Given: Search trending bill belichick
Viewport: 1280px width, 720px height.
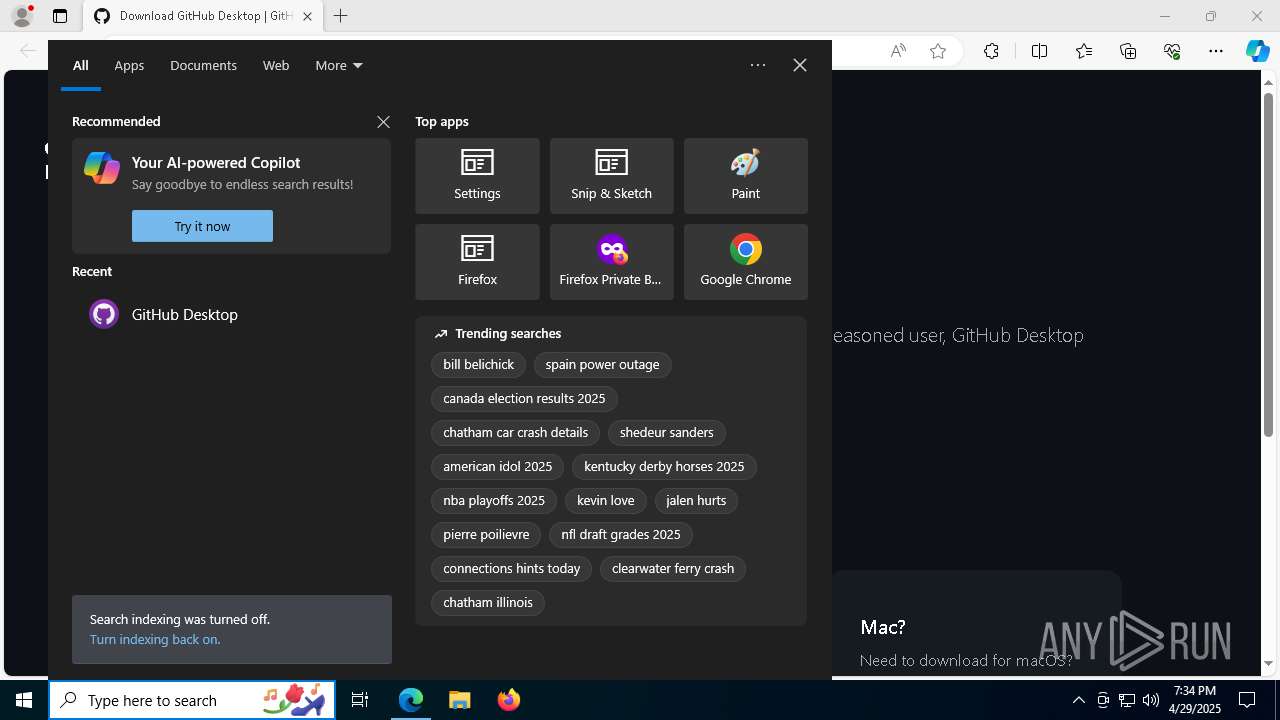Looking at the screenshot, I should click(478, 365).
